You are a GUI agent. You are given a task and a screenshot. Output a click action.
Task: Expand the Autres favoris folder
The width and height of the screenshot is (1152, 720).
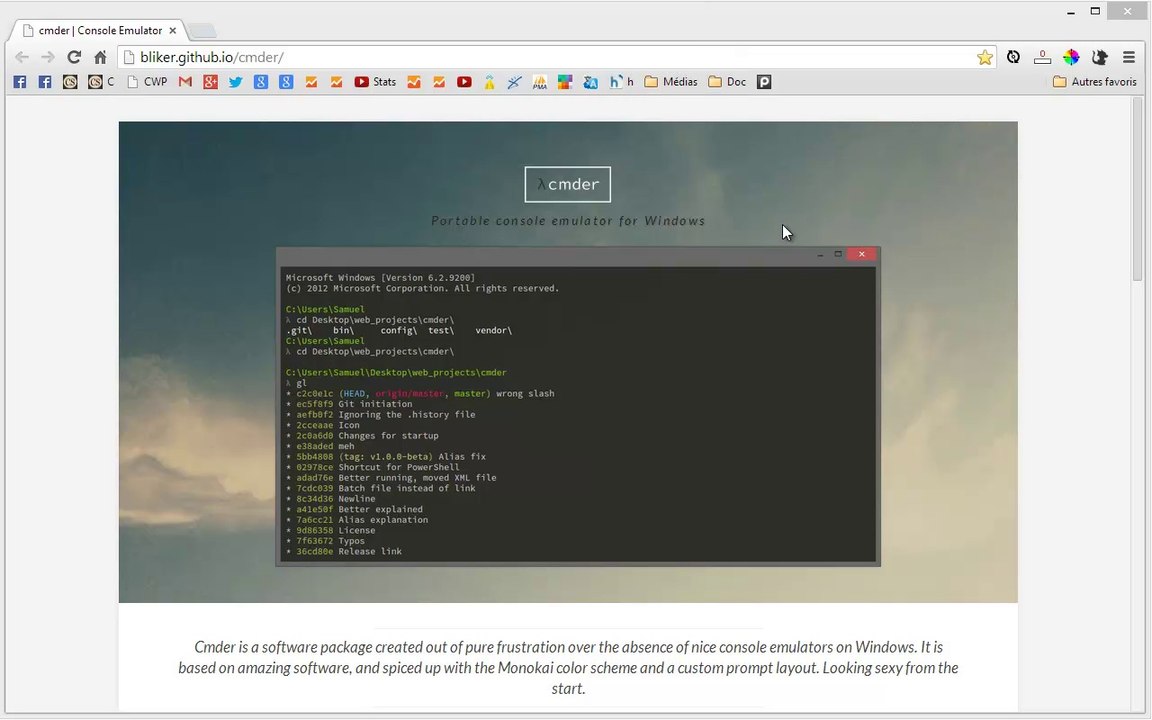(x=1095, y=82)
